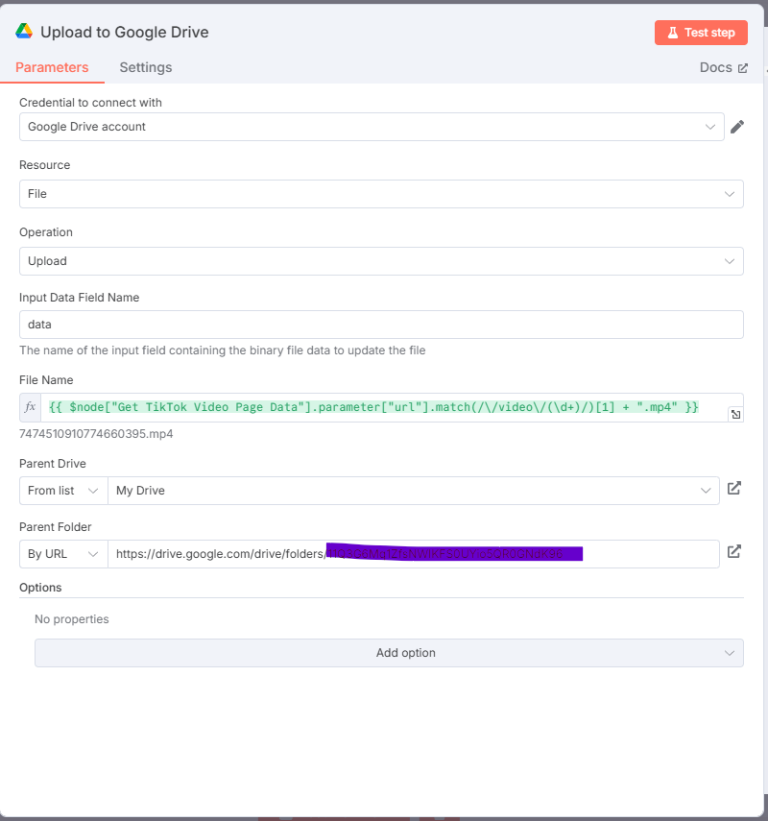Open the By URL selector for Parent Folder
The image size is (768, 821).
pos(62,553)
